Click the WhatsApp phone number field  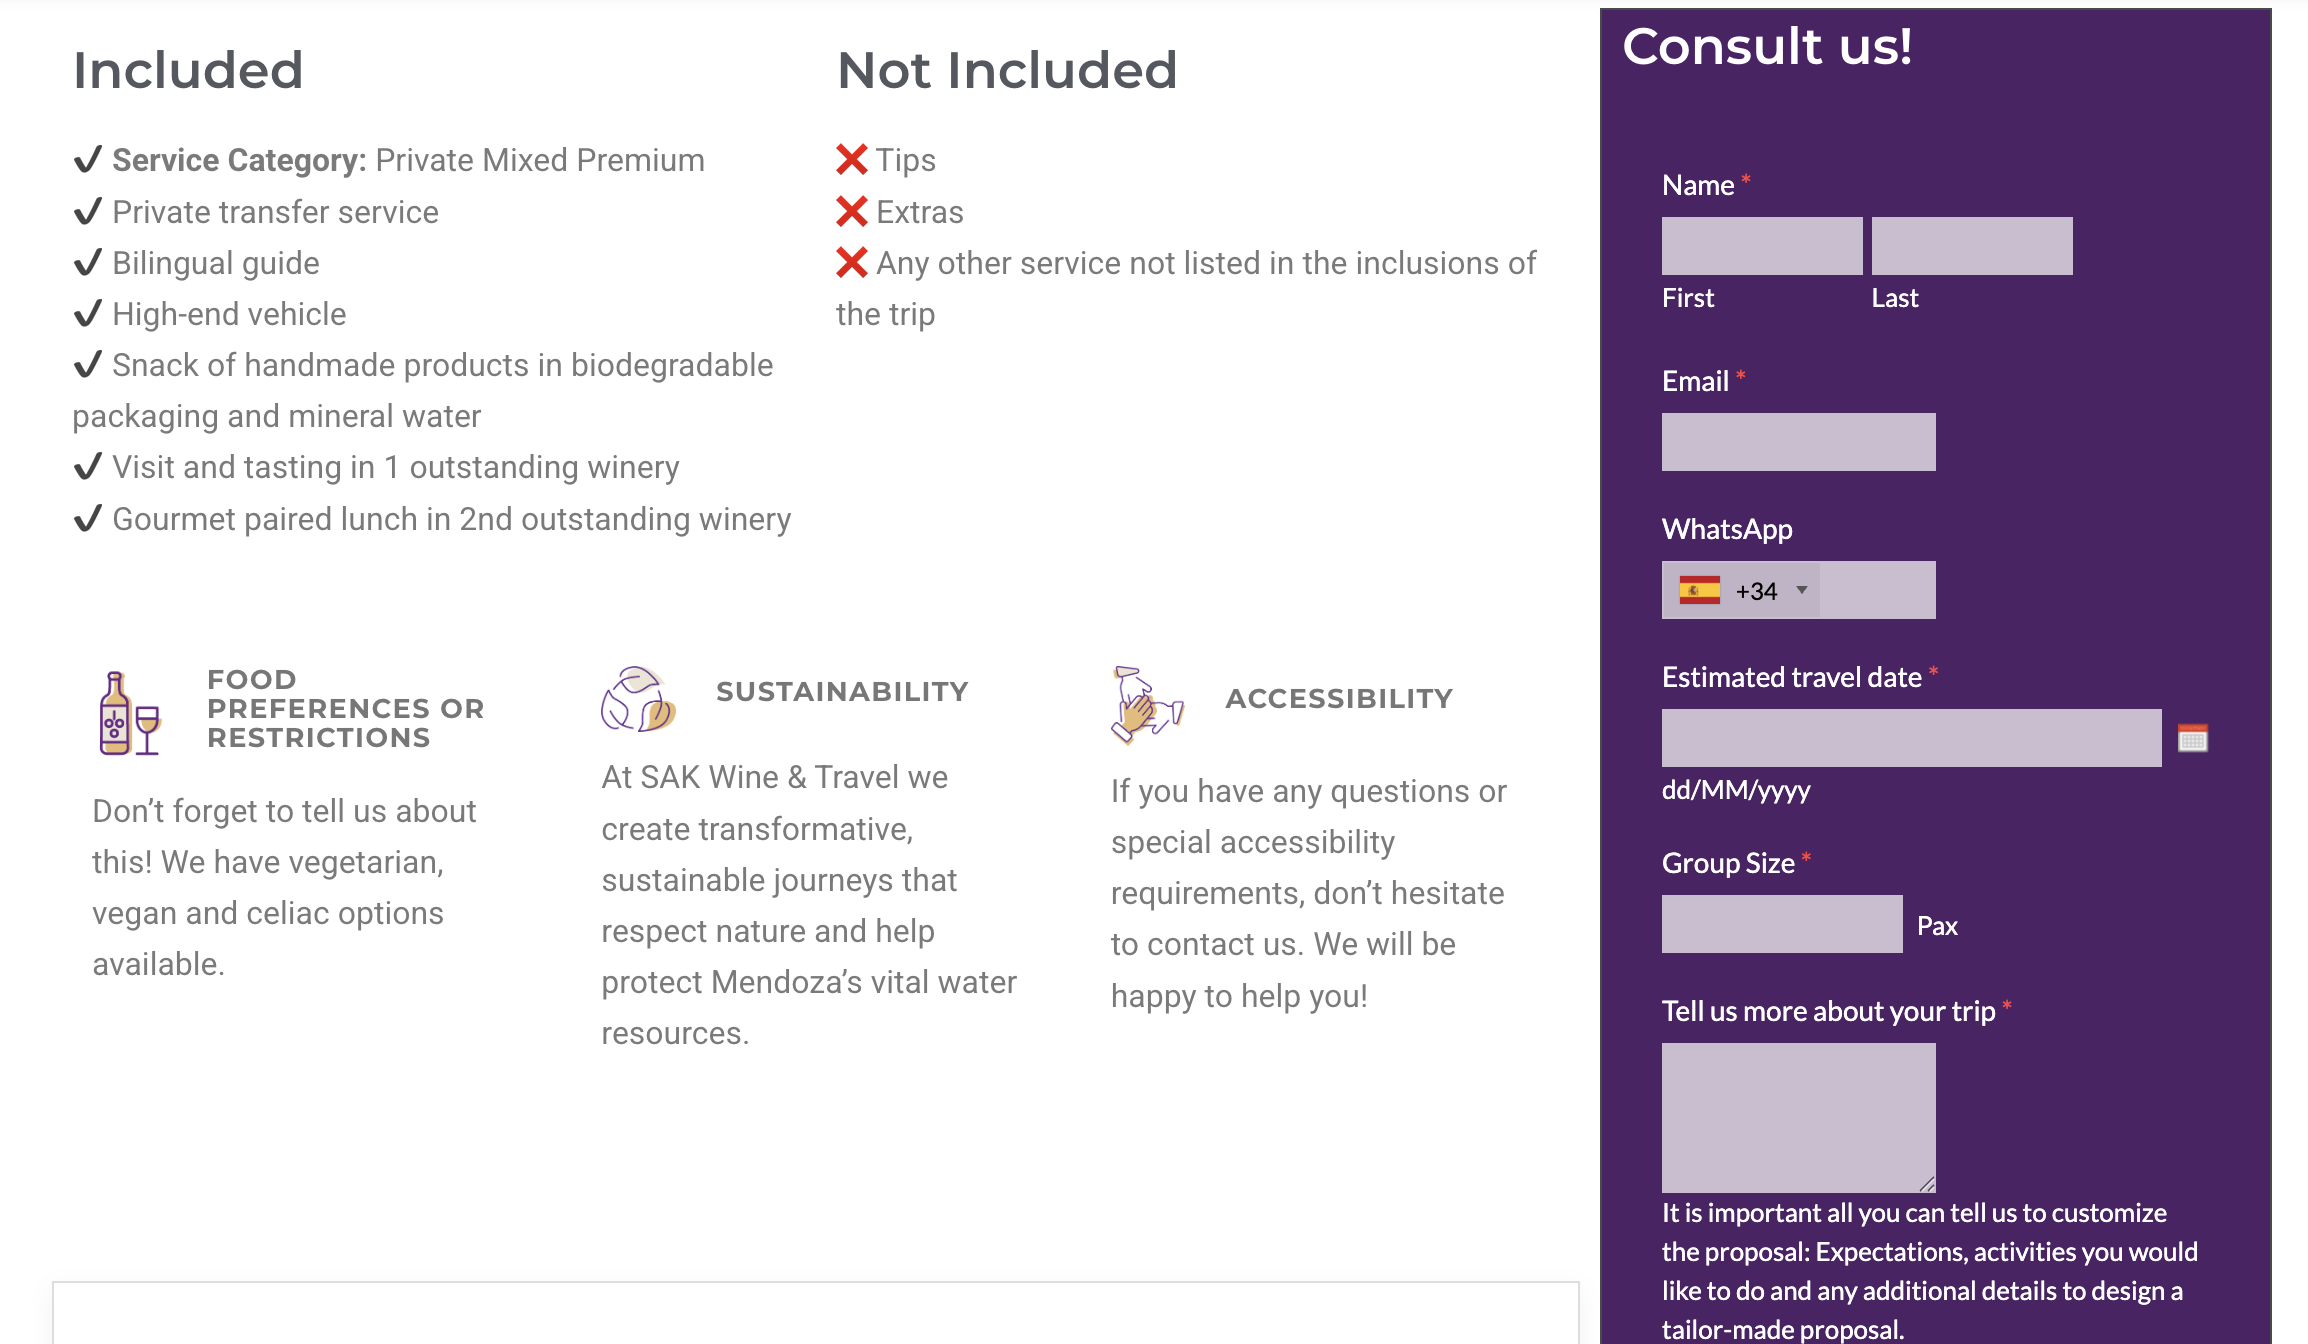click(1876, 591)
